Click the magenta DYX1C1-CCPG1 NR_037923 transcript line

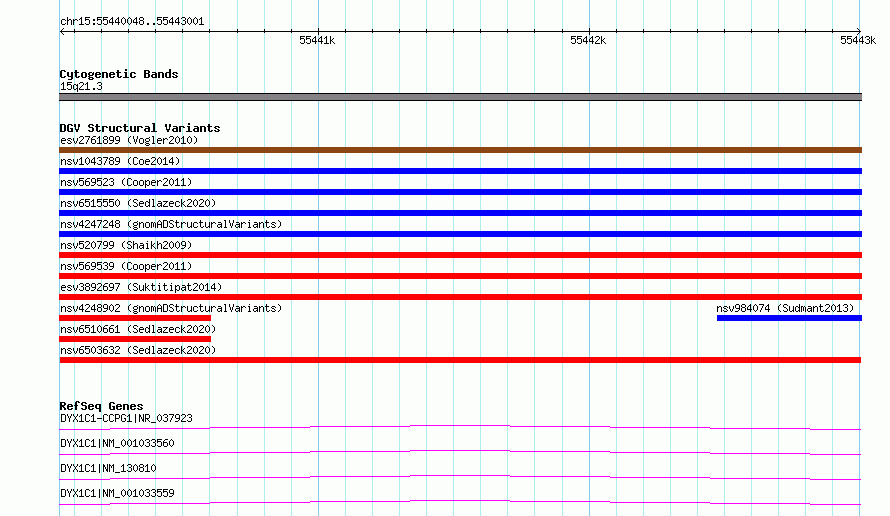[x=460, y=427]
